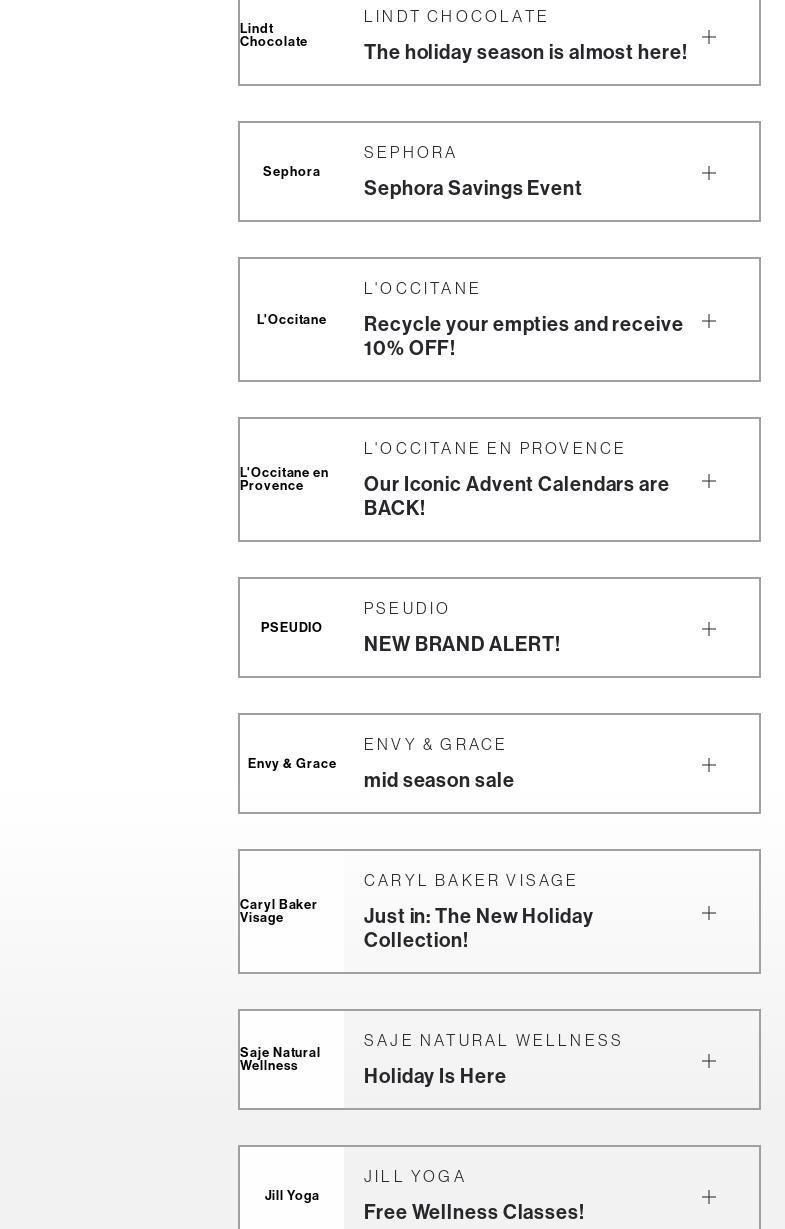
Task: Click plus icon beside Sephora Savings Event
Action: click(x=709, y=173)
